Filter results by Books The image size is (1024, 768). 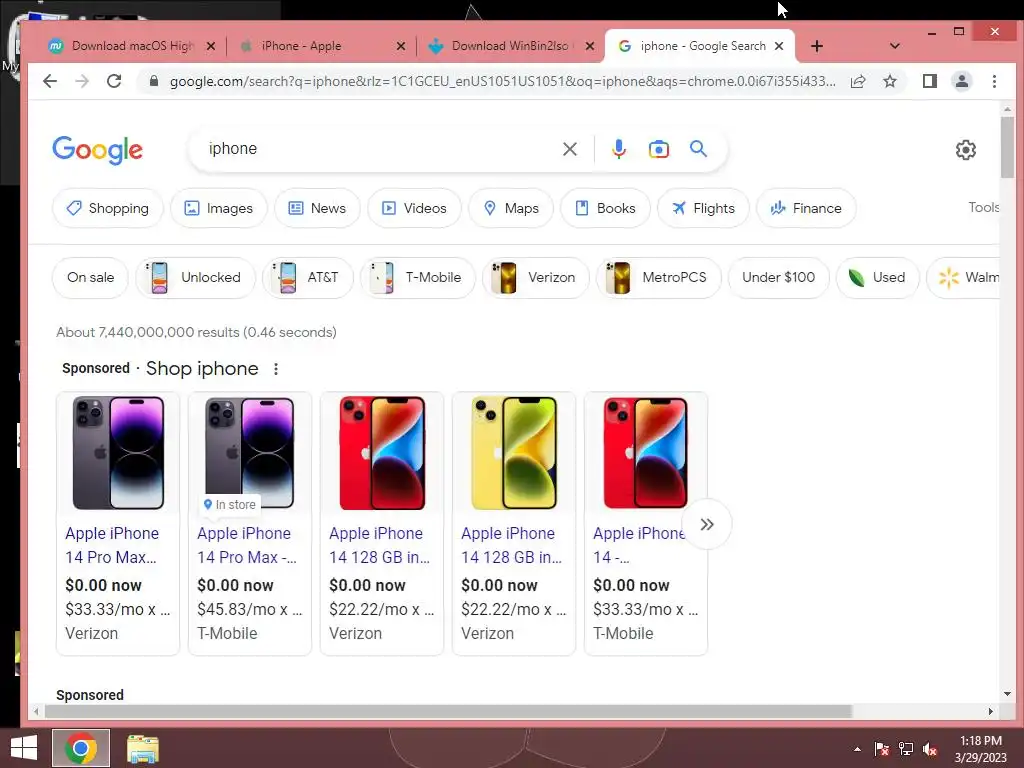coord(605,208)
